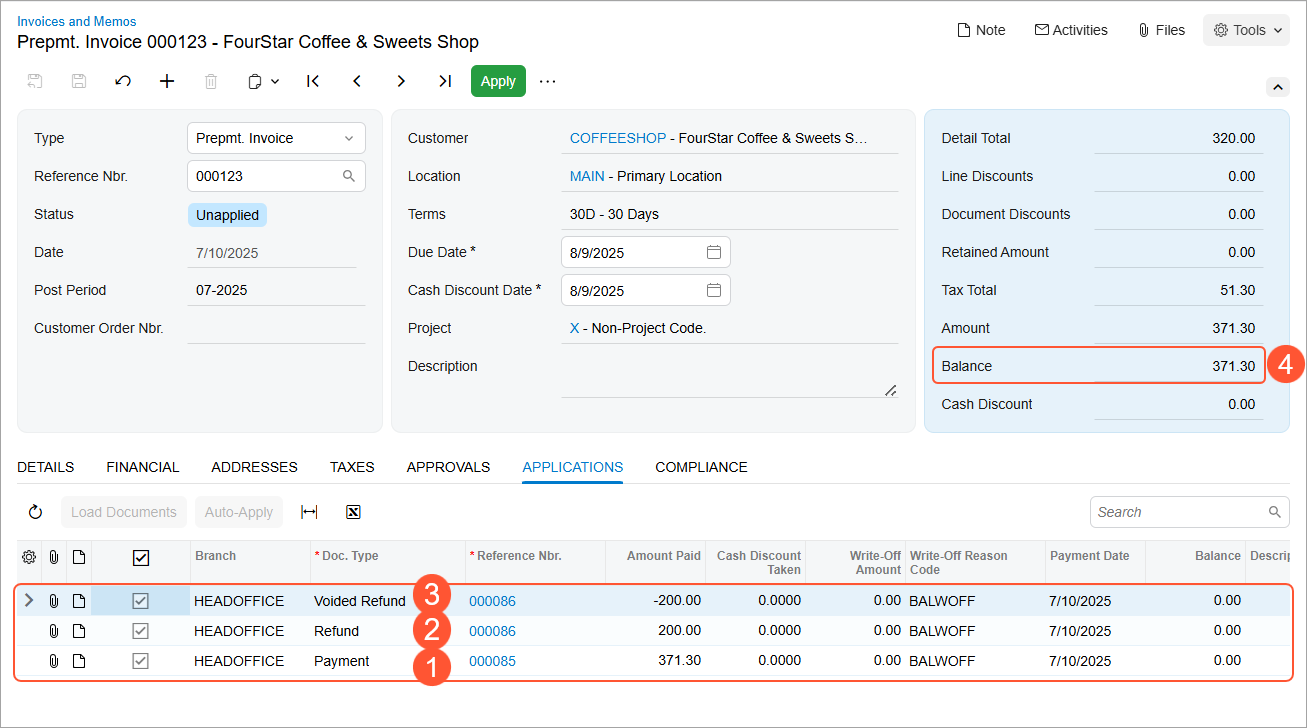The height and width of the screenshot is (728, 1307).
Task: Navigate to the next record arrow
Action: pos(401,81)
